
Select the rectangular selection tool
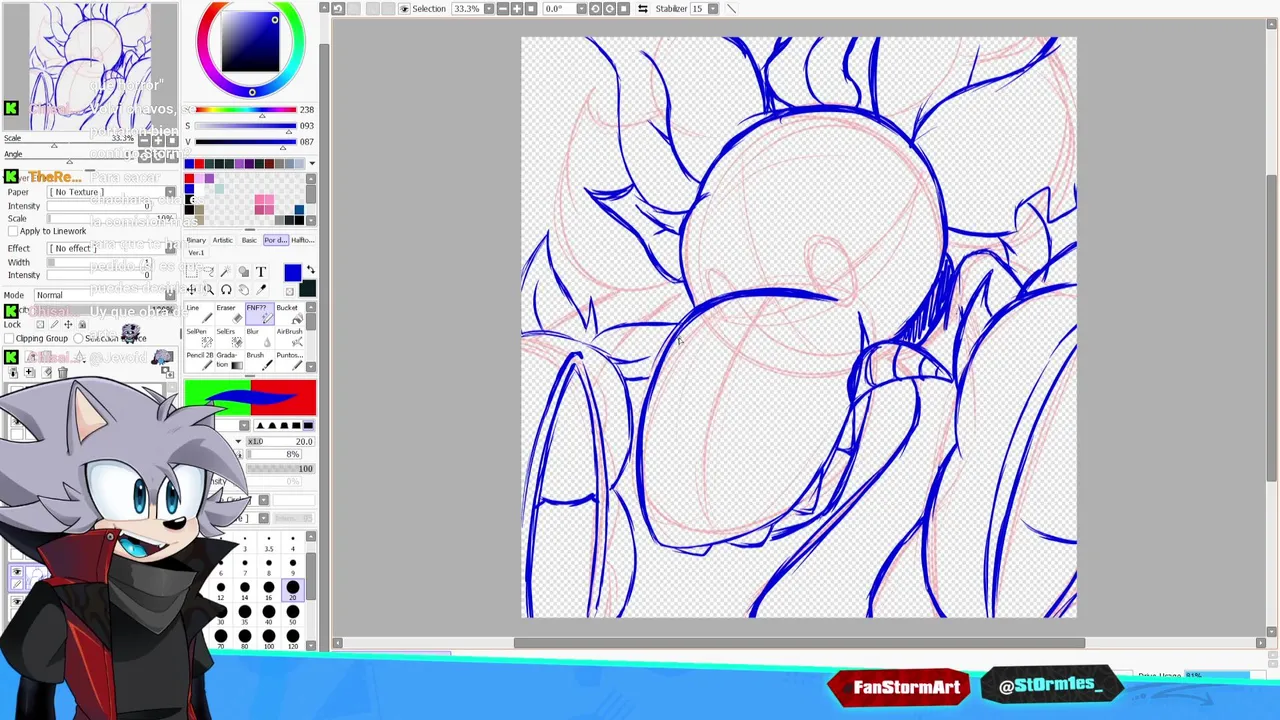pyautogui.click(x=191, y=271)
